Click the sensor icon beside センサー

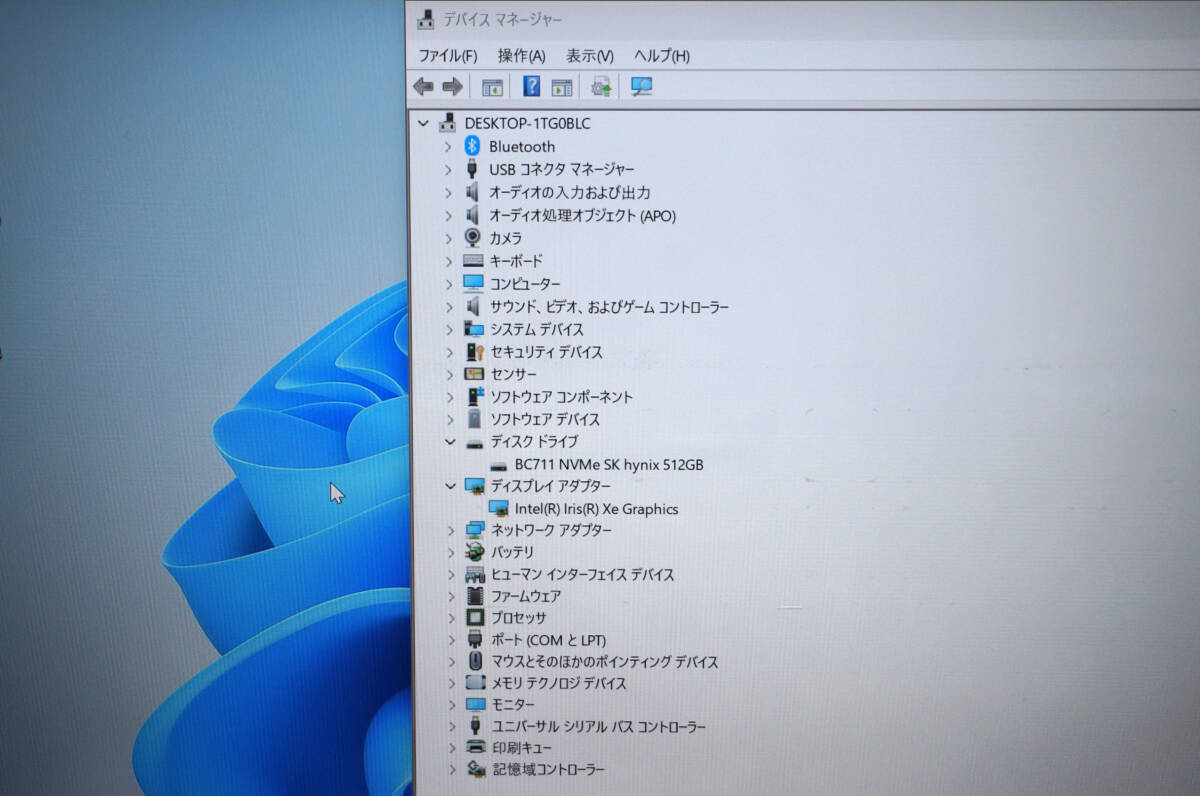coord(475,374)
